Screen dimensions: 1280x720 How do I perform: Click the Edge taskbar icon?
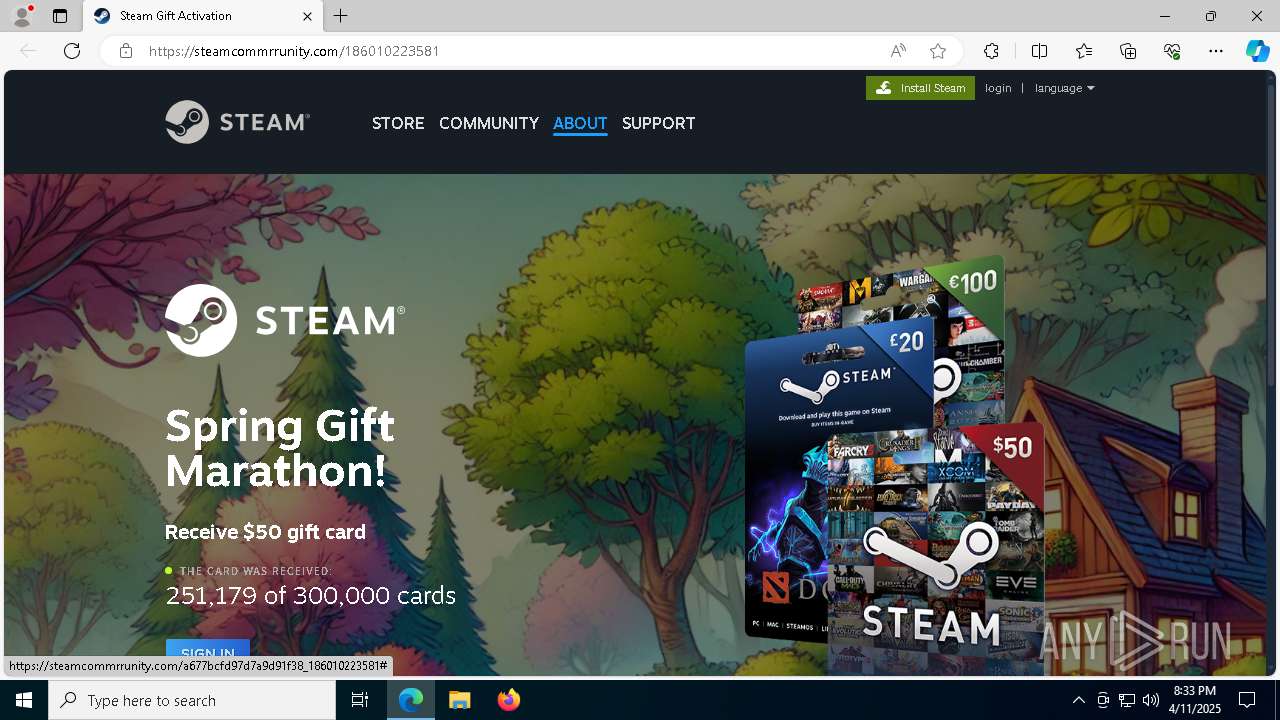(411, 700)
